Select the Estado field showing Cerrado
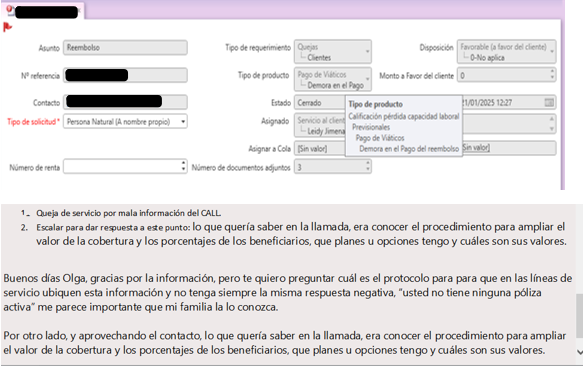Viewport: 583px width, 366px height. 321,102
